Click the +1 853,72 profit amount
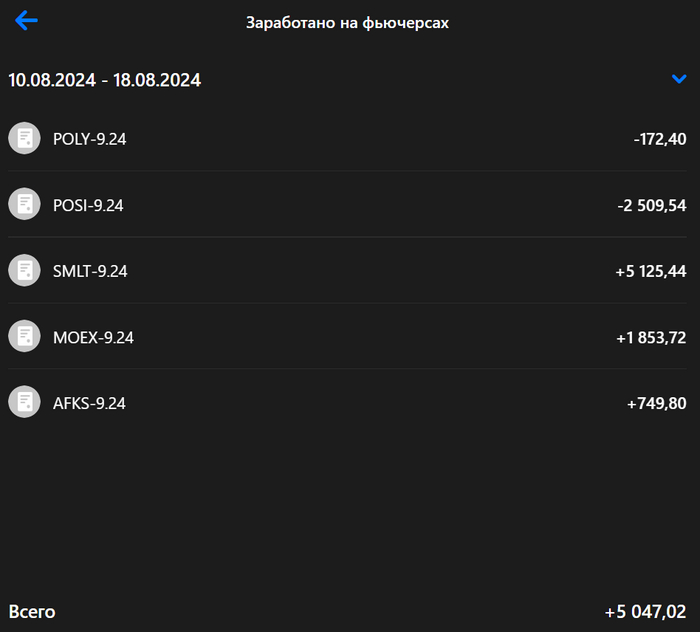This screenshot has height=632, width=700. point(650,337)
